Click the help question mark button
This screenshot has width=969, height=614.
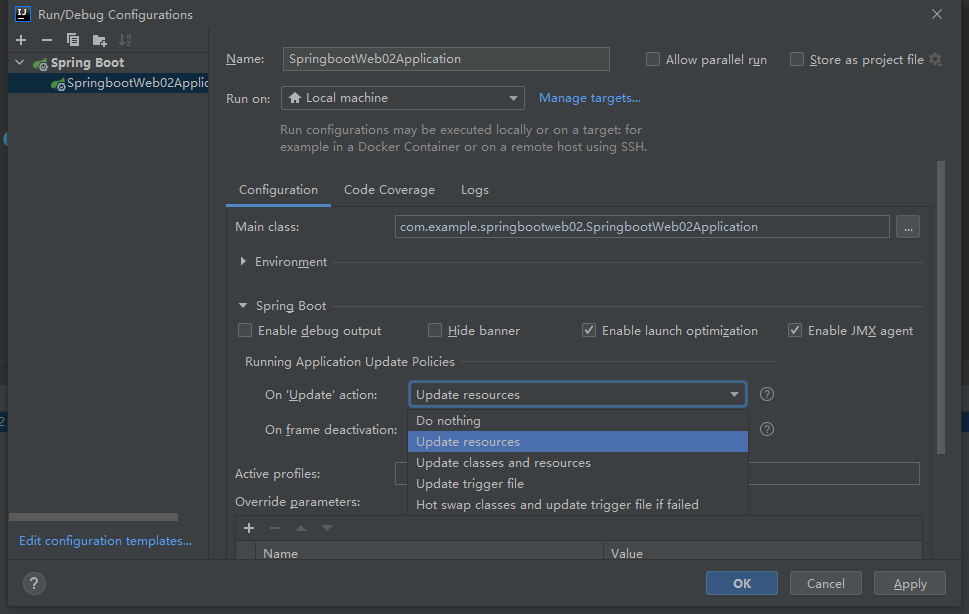click(34, 583)
